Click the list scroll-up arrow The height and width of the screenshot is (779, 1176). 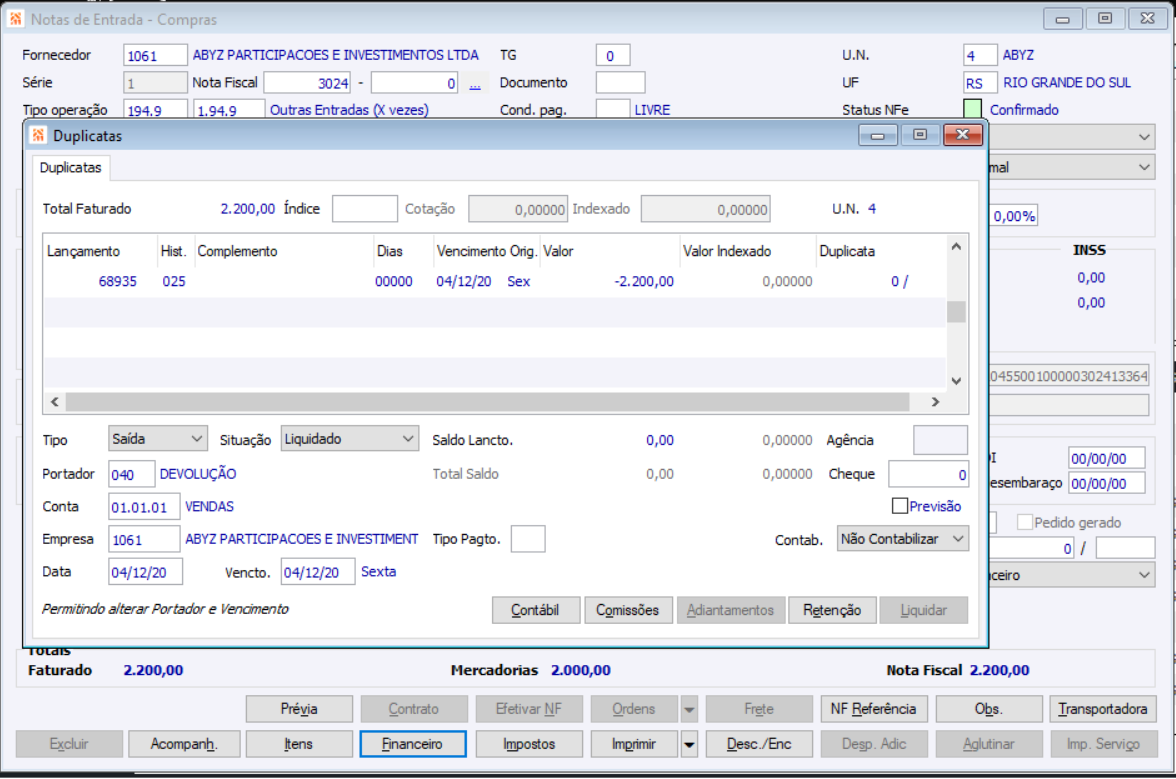[x=956, y=247]
